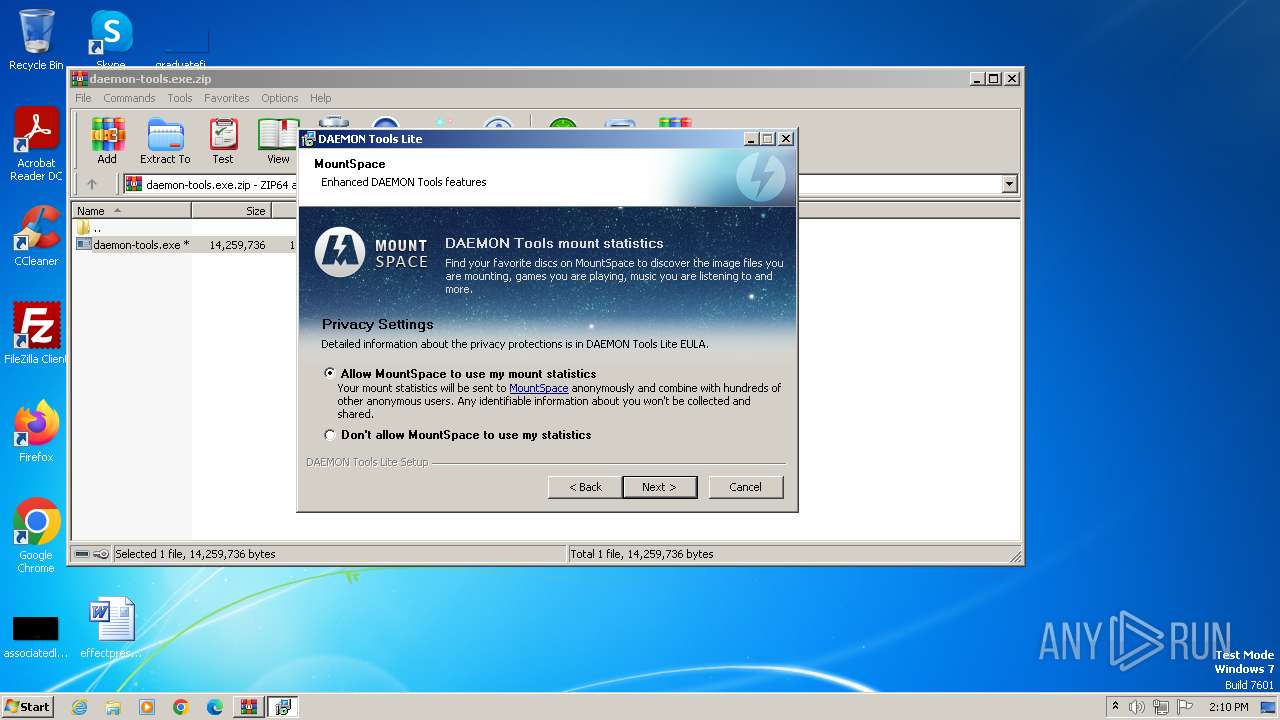Open the Options menu in WinRAR

[x=280, y=98]
